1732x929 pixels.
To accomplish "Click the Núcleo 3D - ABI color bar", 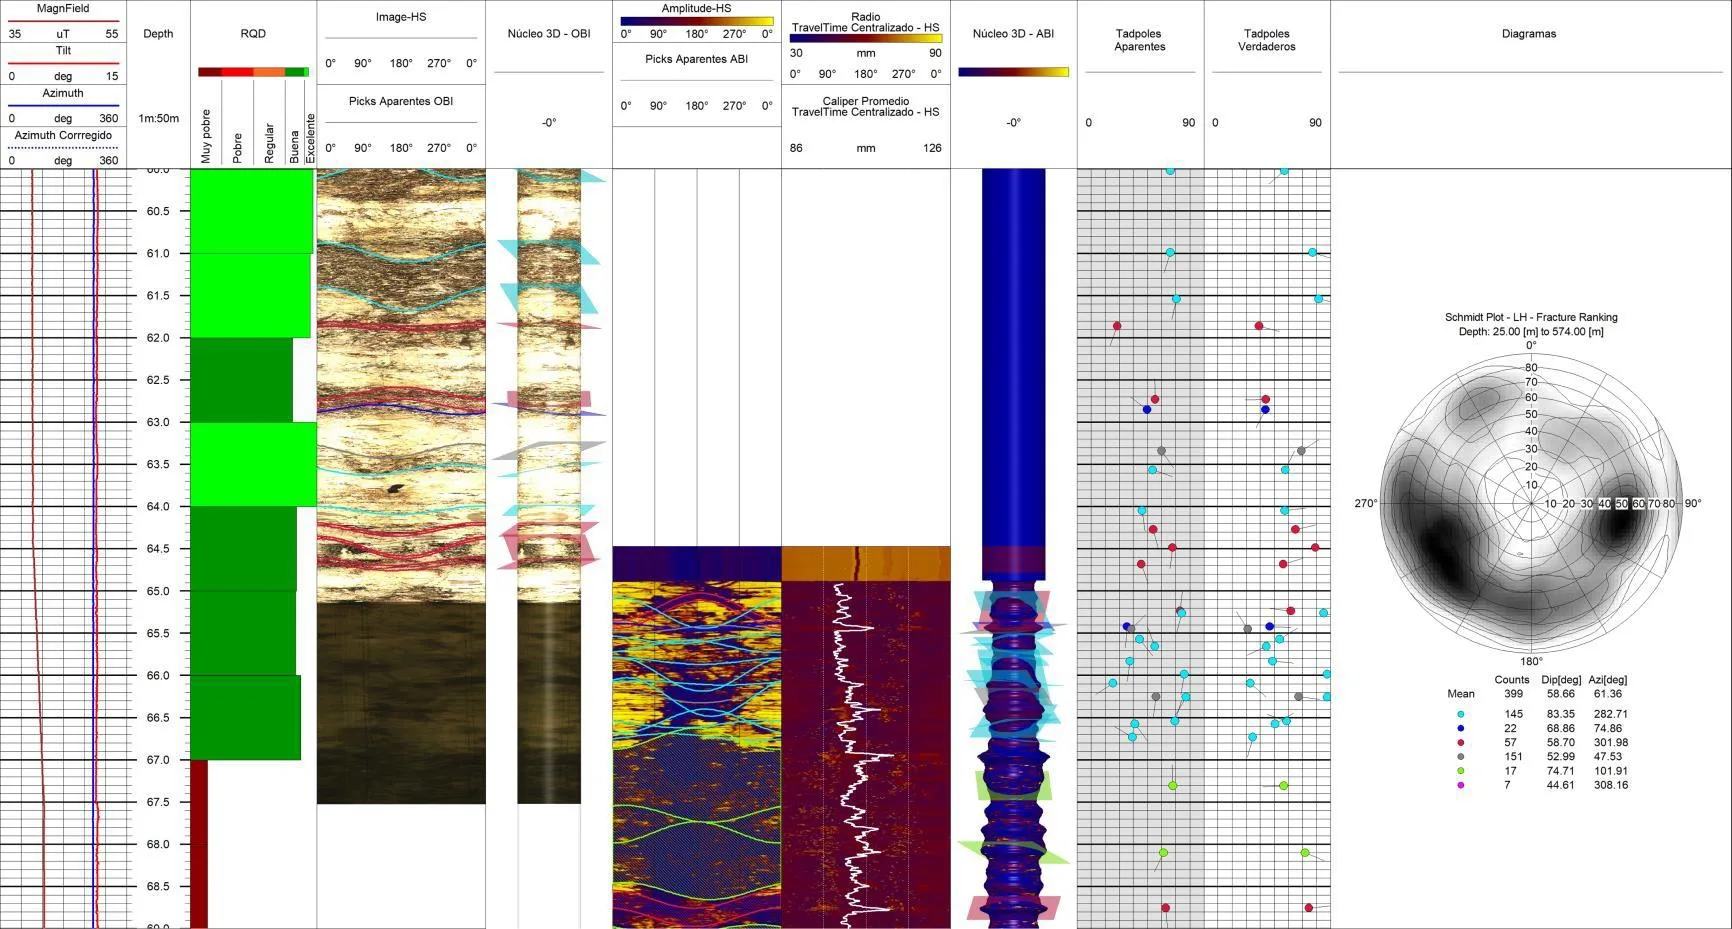I will pyautogui.click(x=1013, y=72).
